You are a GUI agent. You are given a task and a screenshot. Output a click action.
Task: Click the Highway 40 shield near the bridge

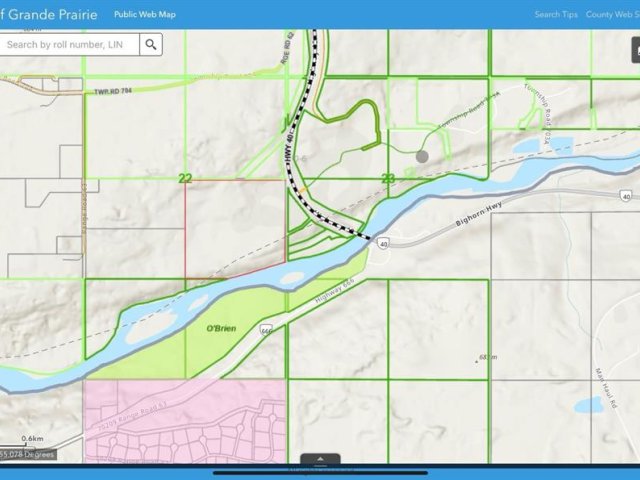point(384,242)
